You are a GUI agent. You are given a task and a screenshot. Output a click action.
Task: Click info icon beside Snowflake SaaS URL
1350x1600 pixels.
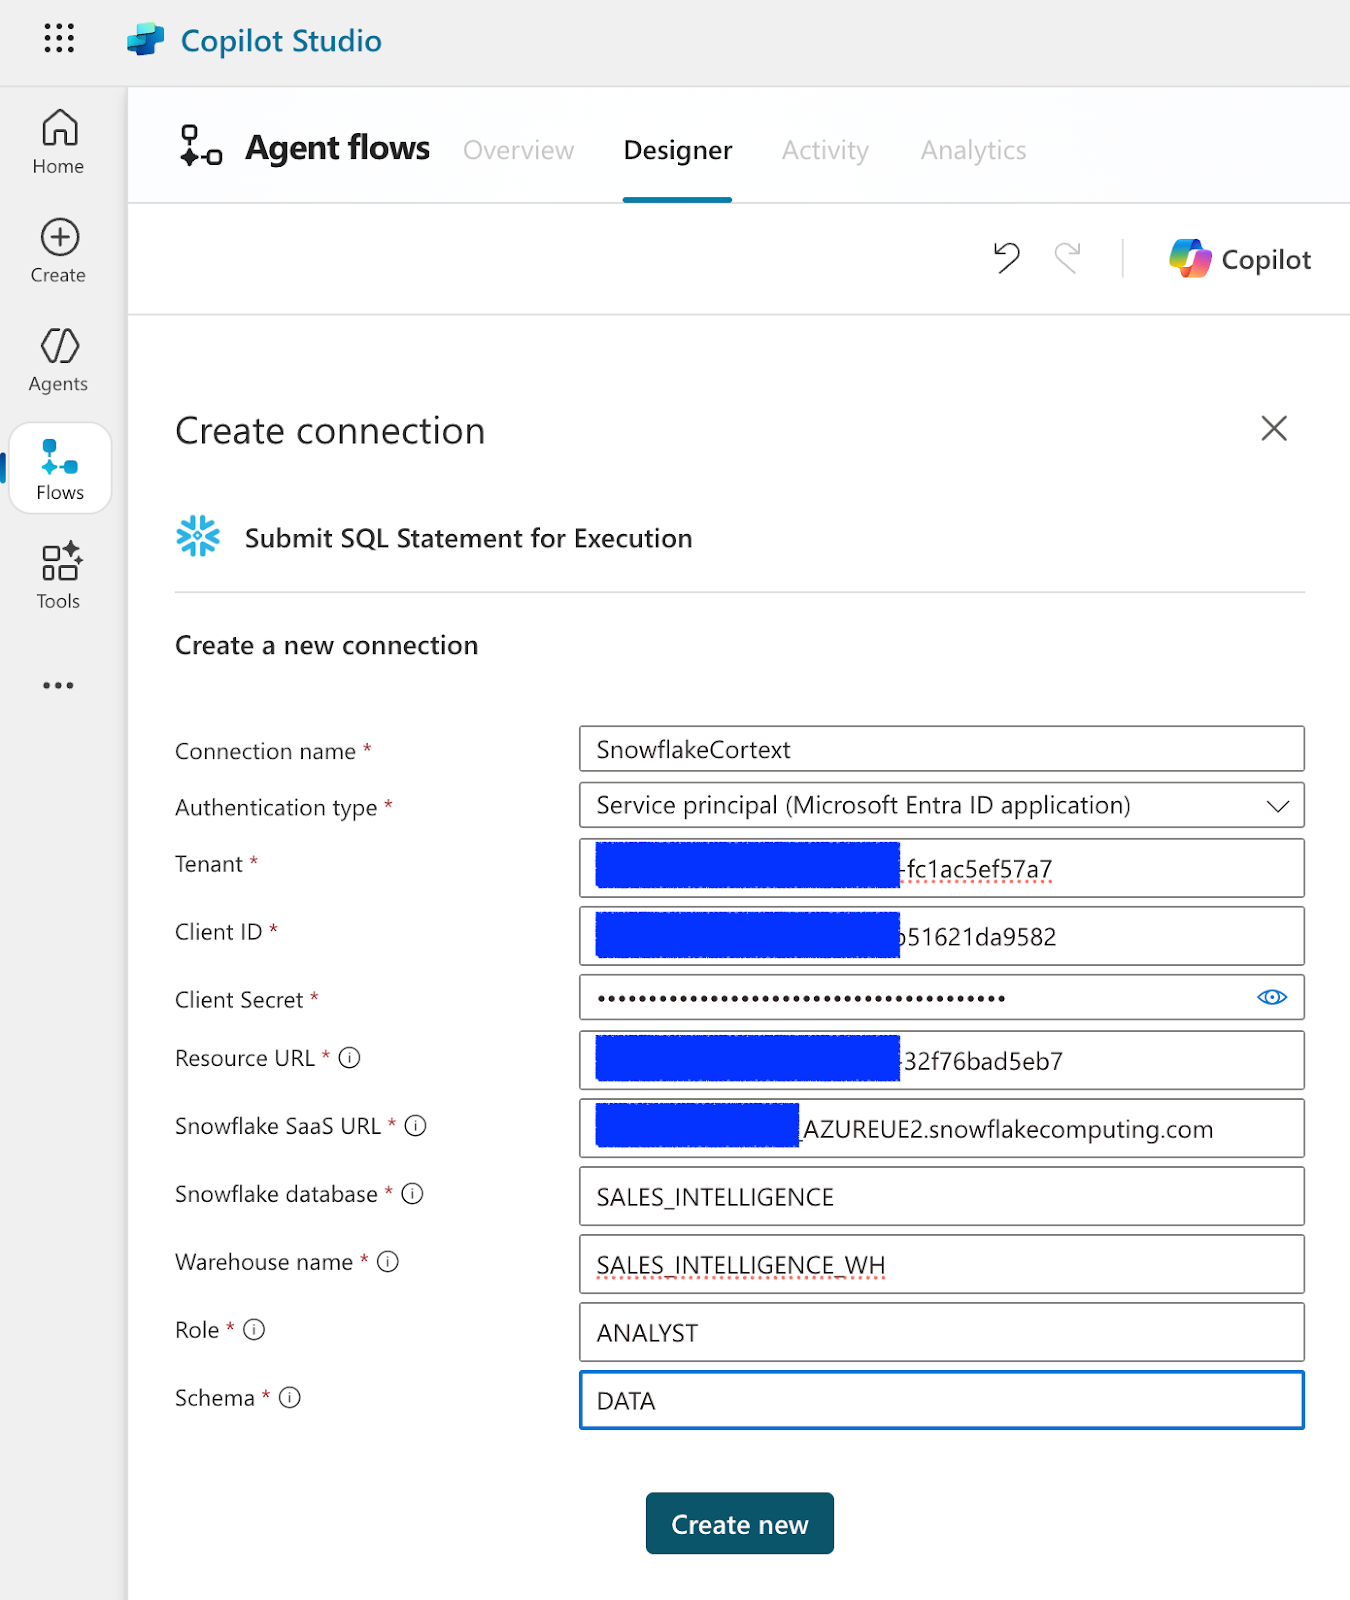click(x=415, y=1126)
